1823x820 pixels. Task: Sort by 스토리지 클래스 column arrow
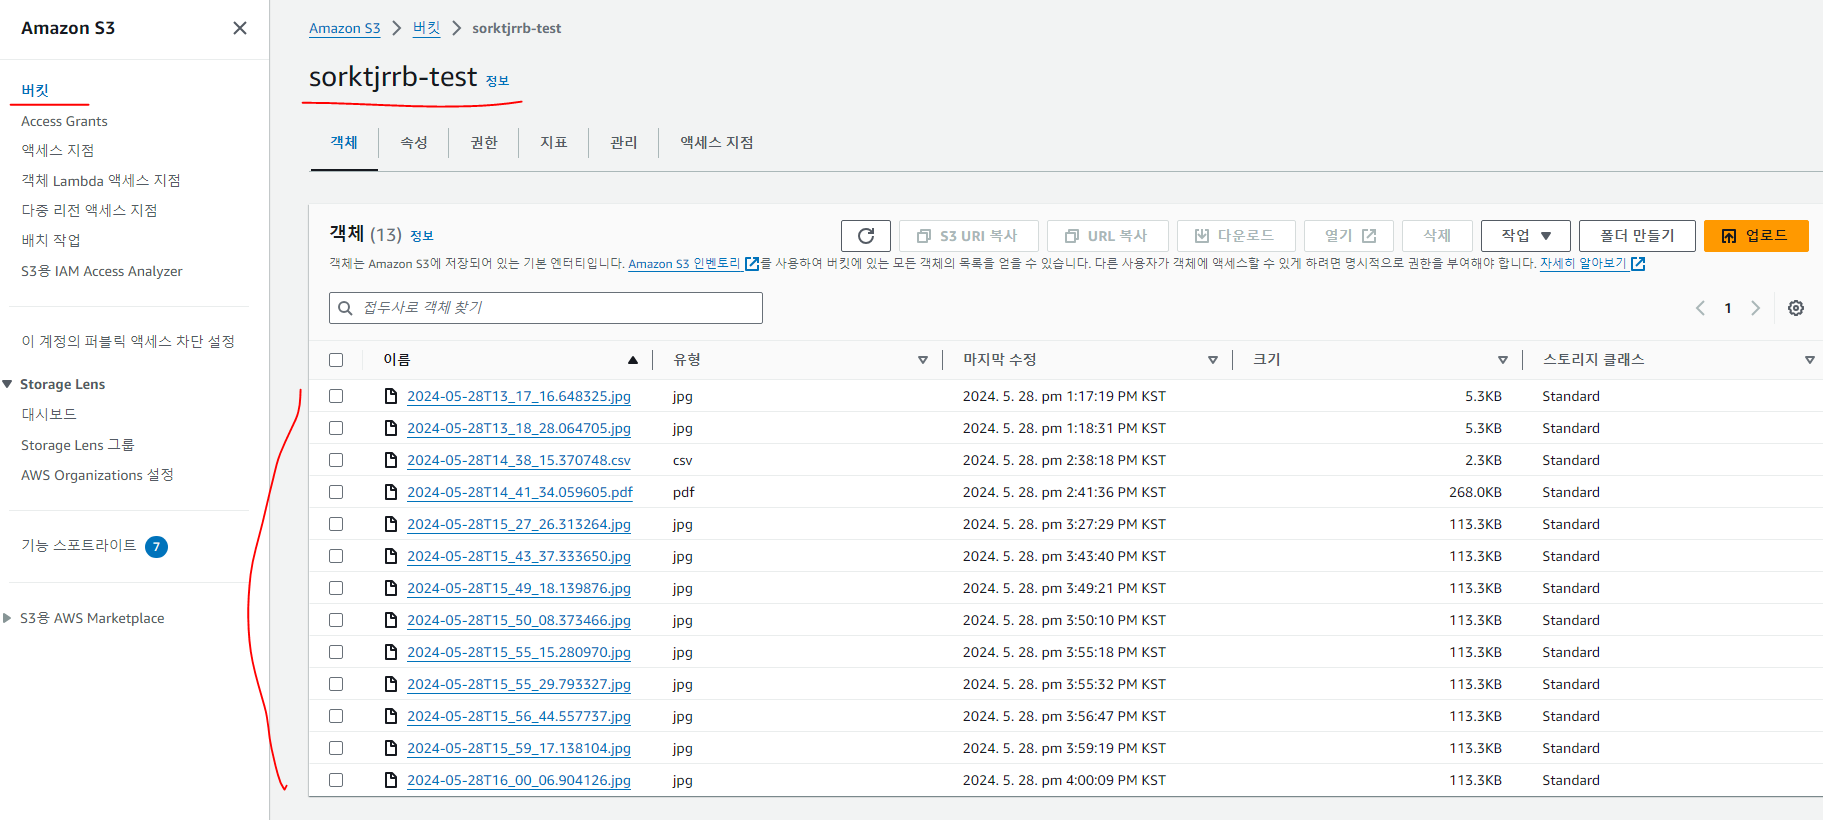point(1809,360)
